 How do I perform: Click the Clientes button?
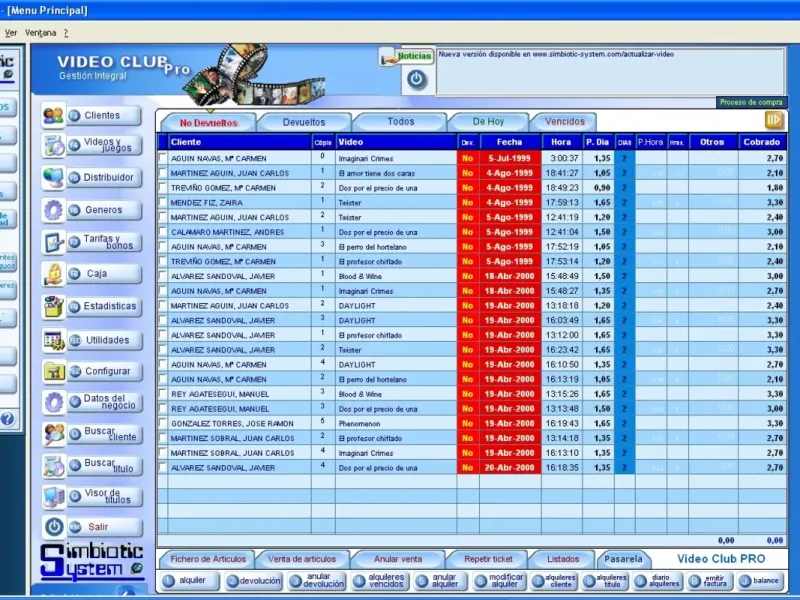pyautogui.click(x=104, y=115)
